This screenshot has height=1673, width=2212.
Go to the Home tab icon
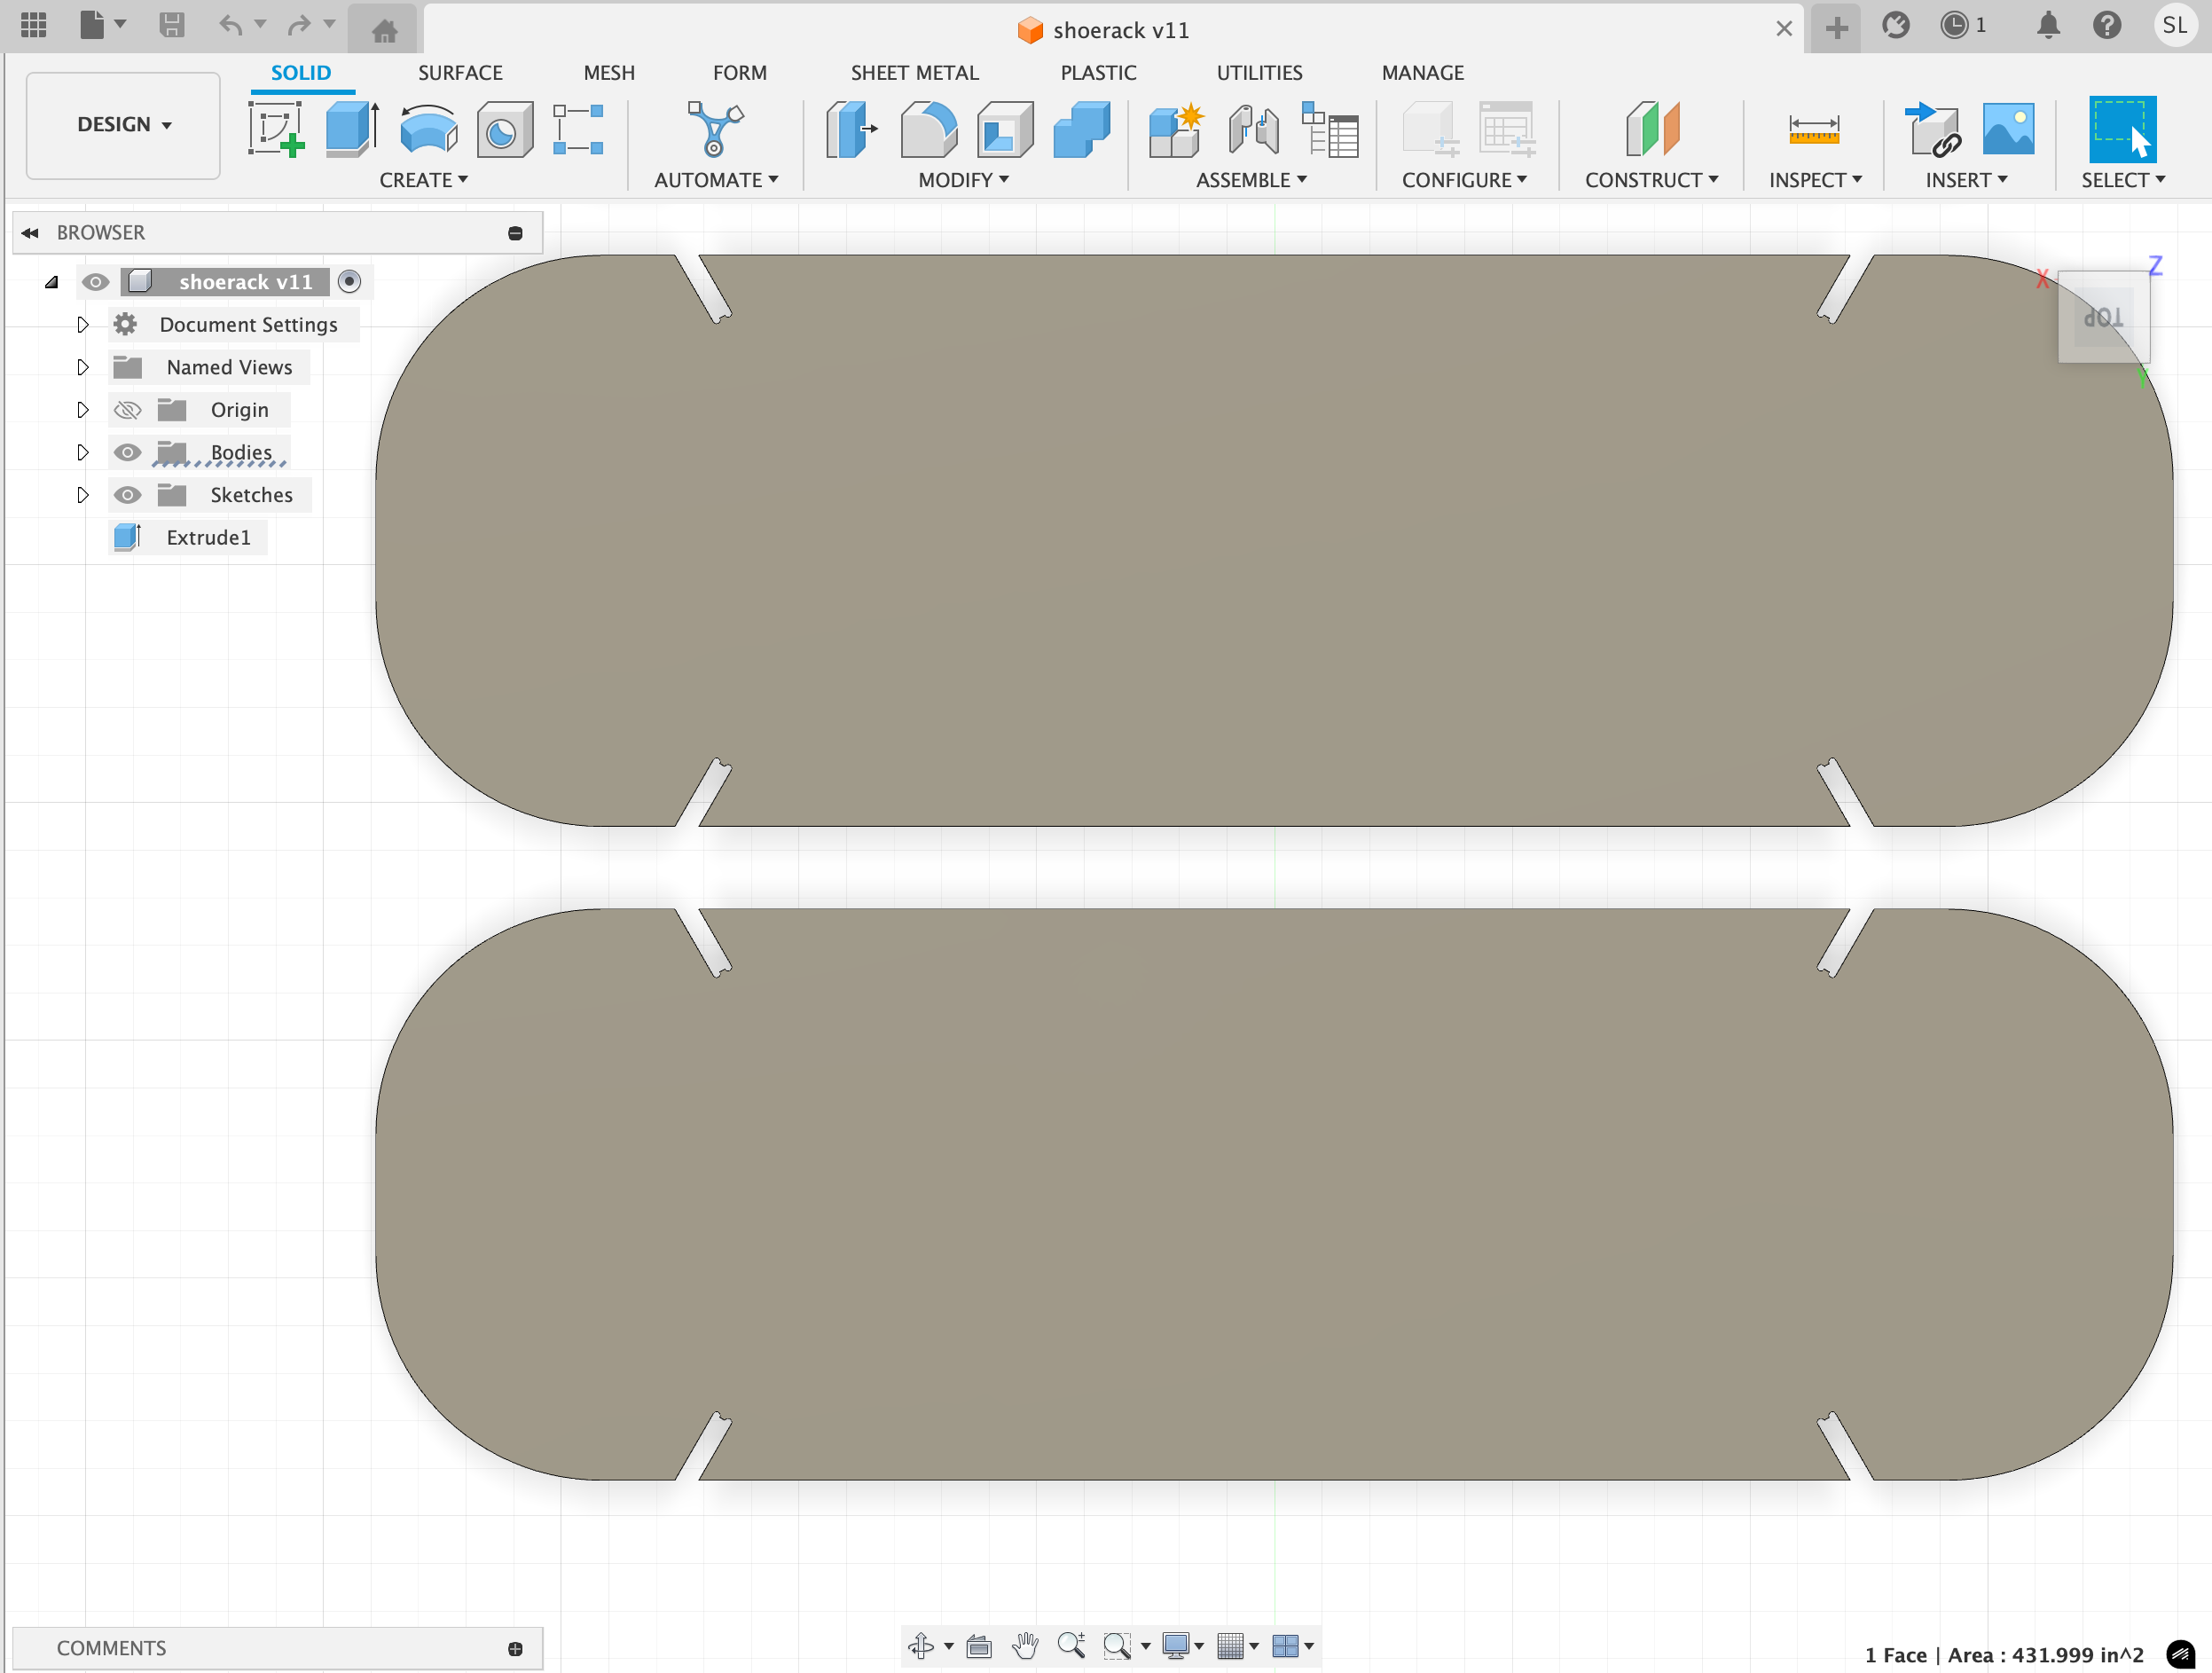coord(384,31)
